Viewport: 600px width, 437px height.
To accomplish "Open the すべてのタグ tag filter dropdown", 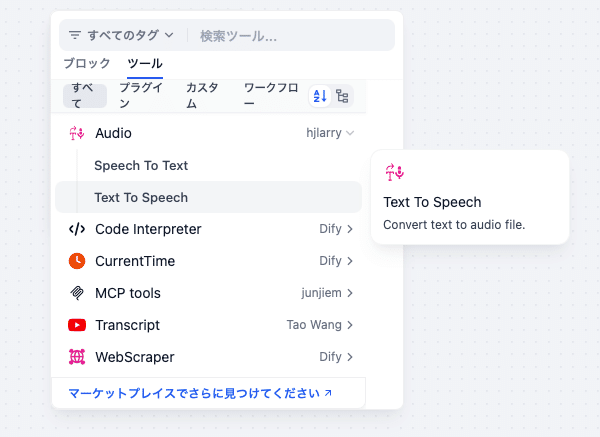I will [x=121, y=35].
